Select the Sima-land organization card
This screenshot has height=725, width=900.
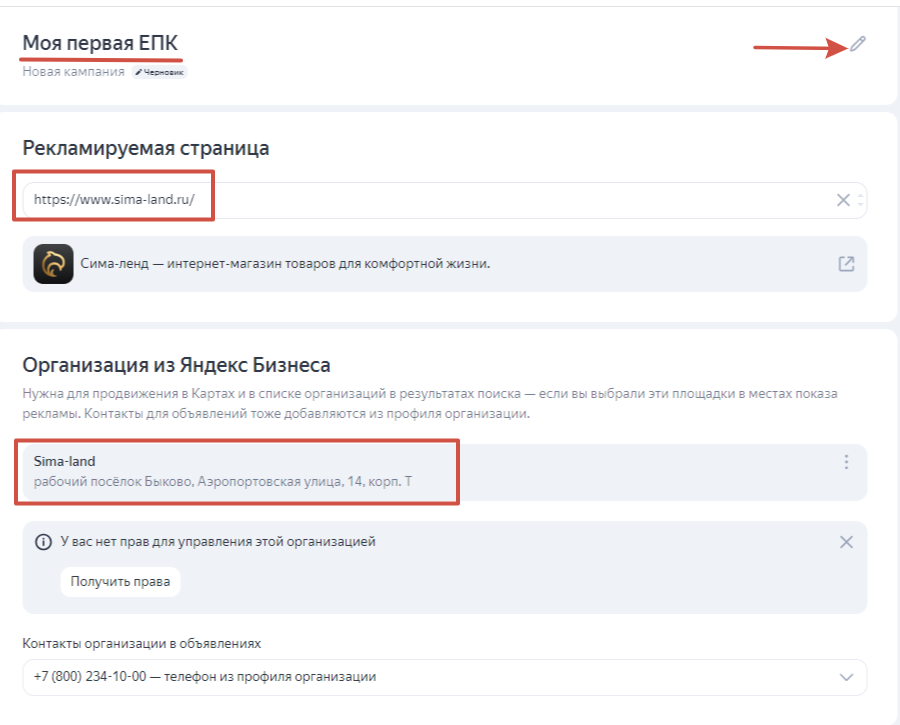444,472
